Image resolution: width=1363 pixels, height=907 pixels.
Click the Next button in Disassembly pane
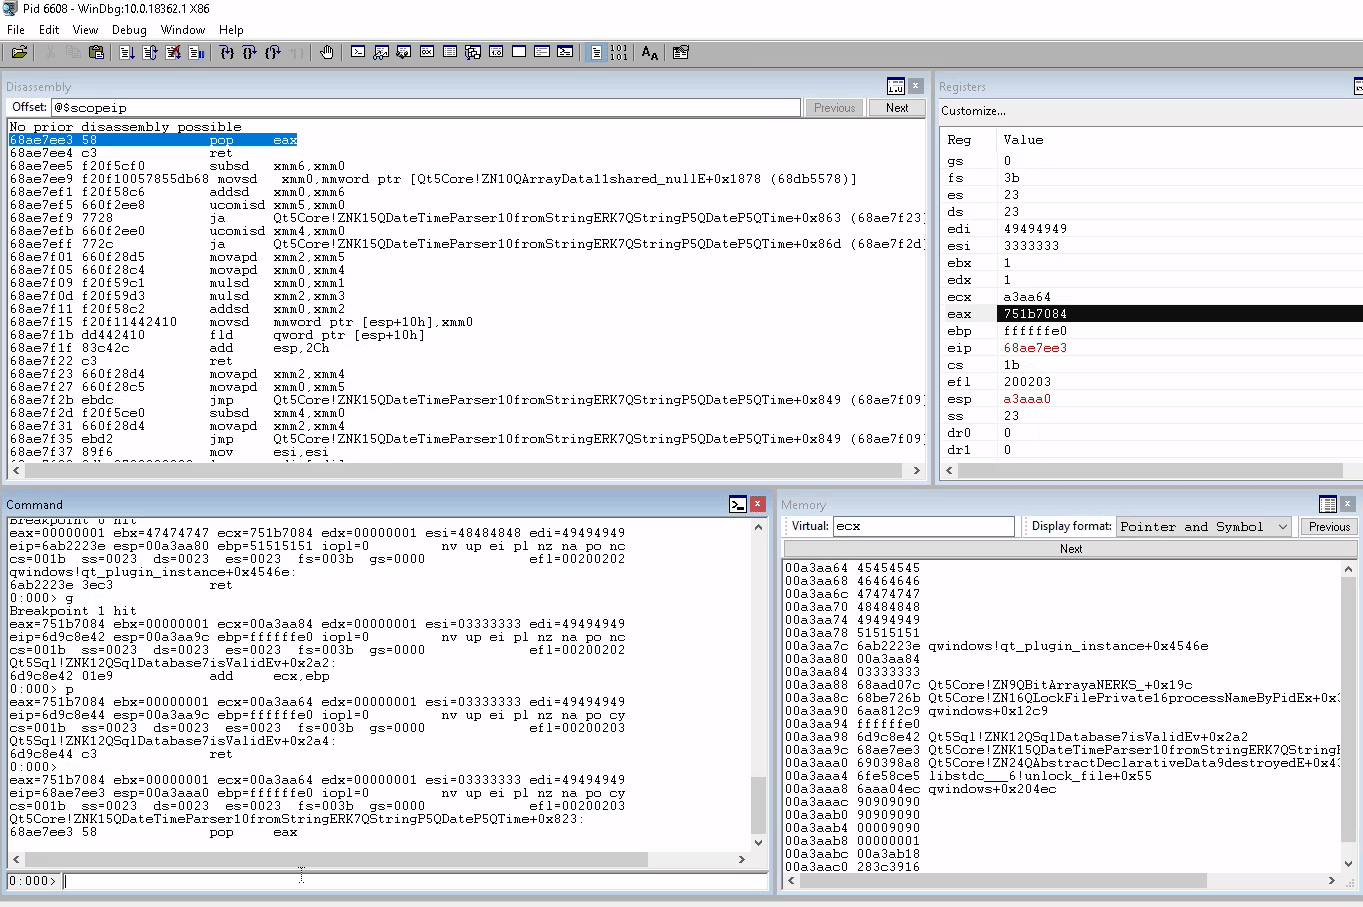click(x=897, y=108)
